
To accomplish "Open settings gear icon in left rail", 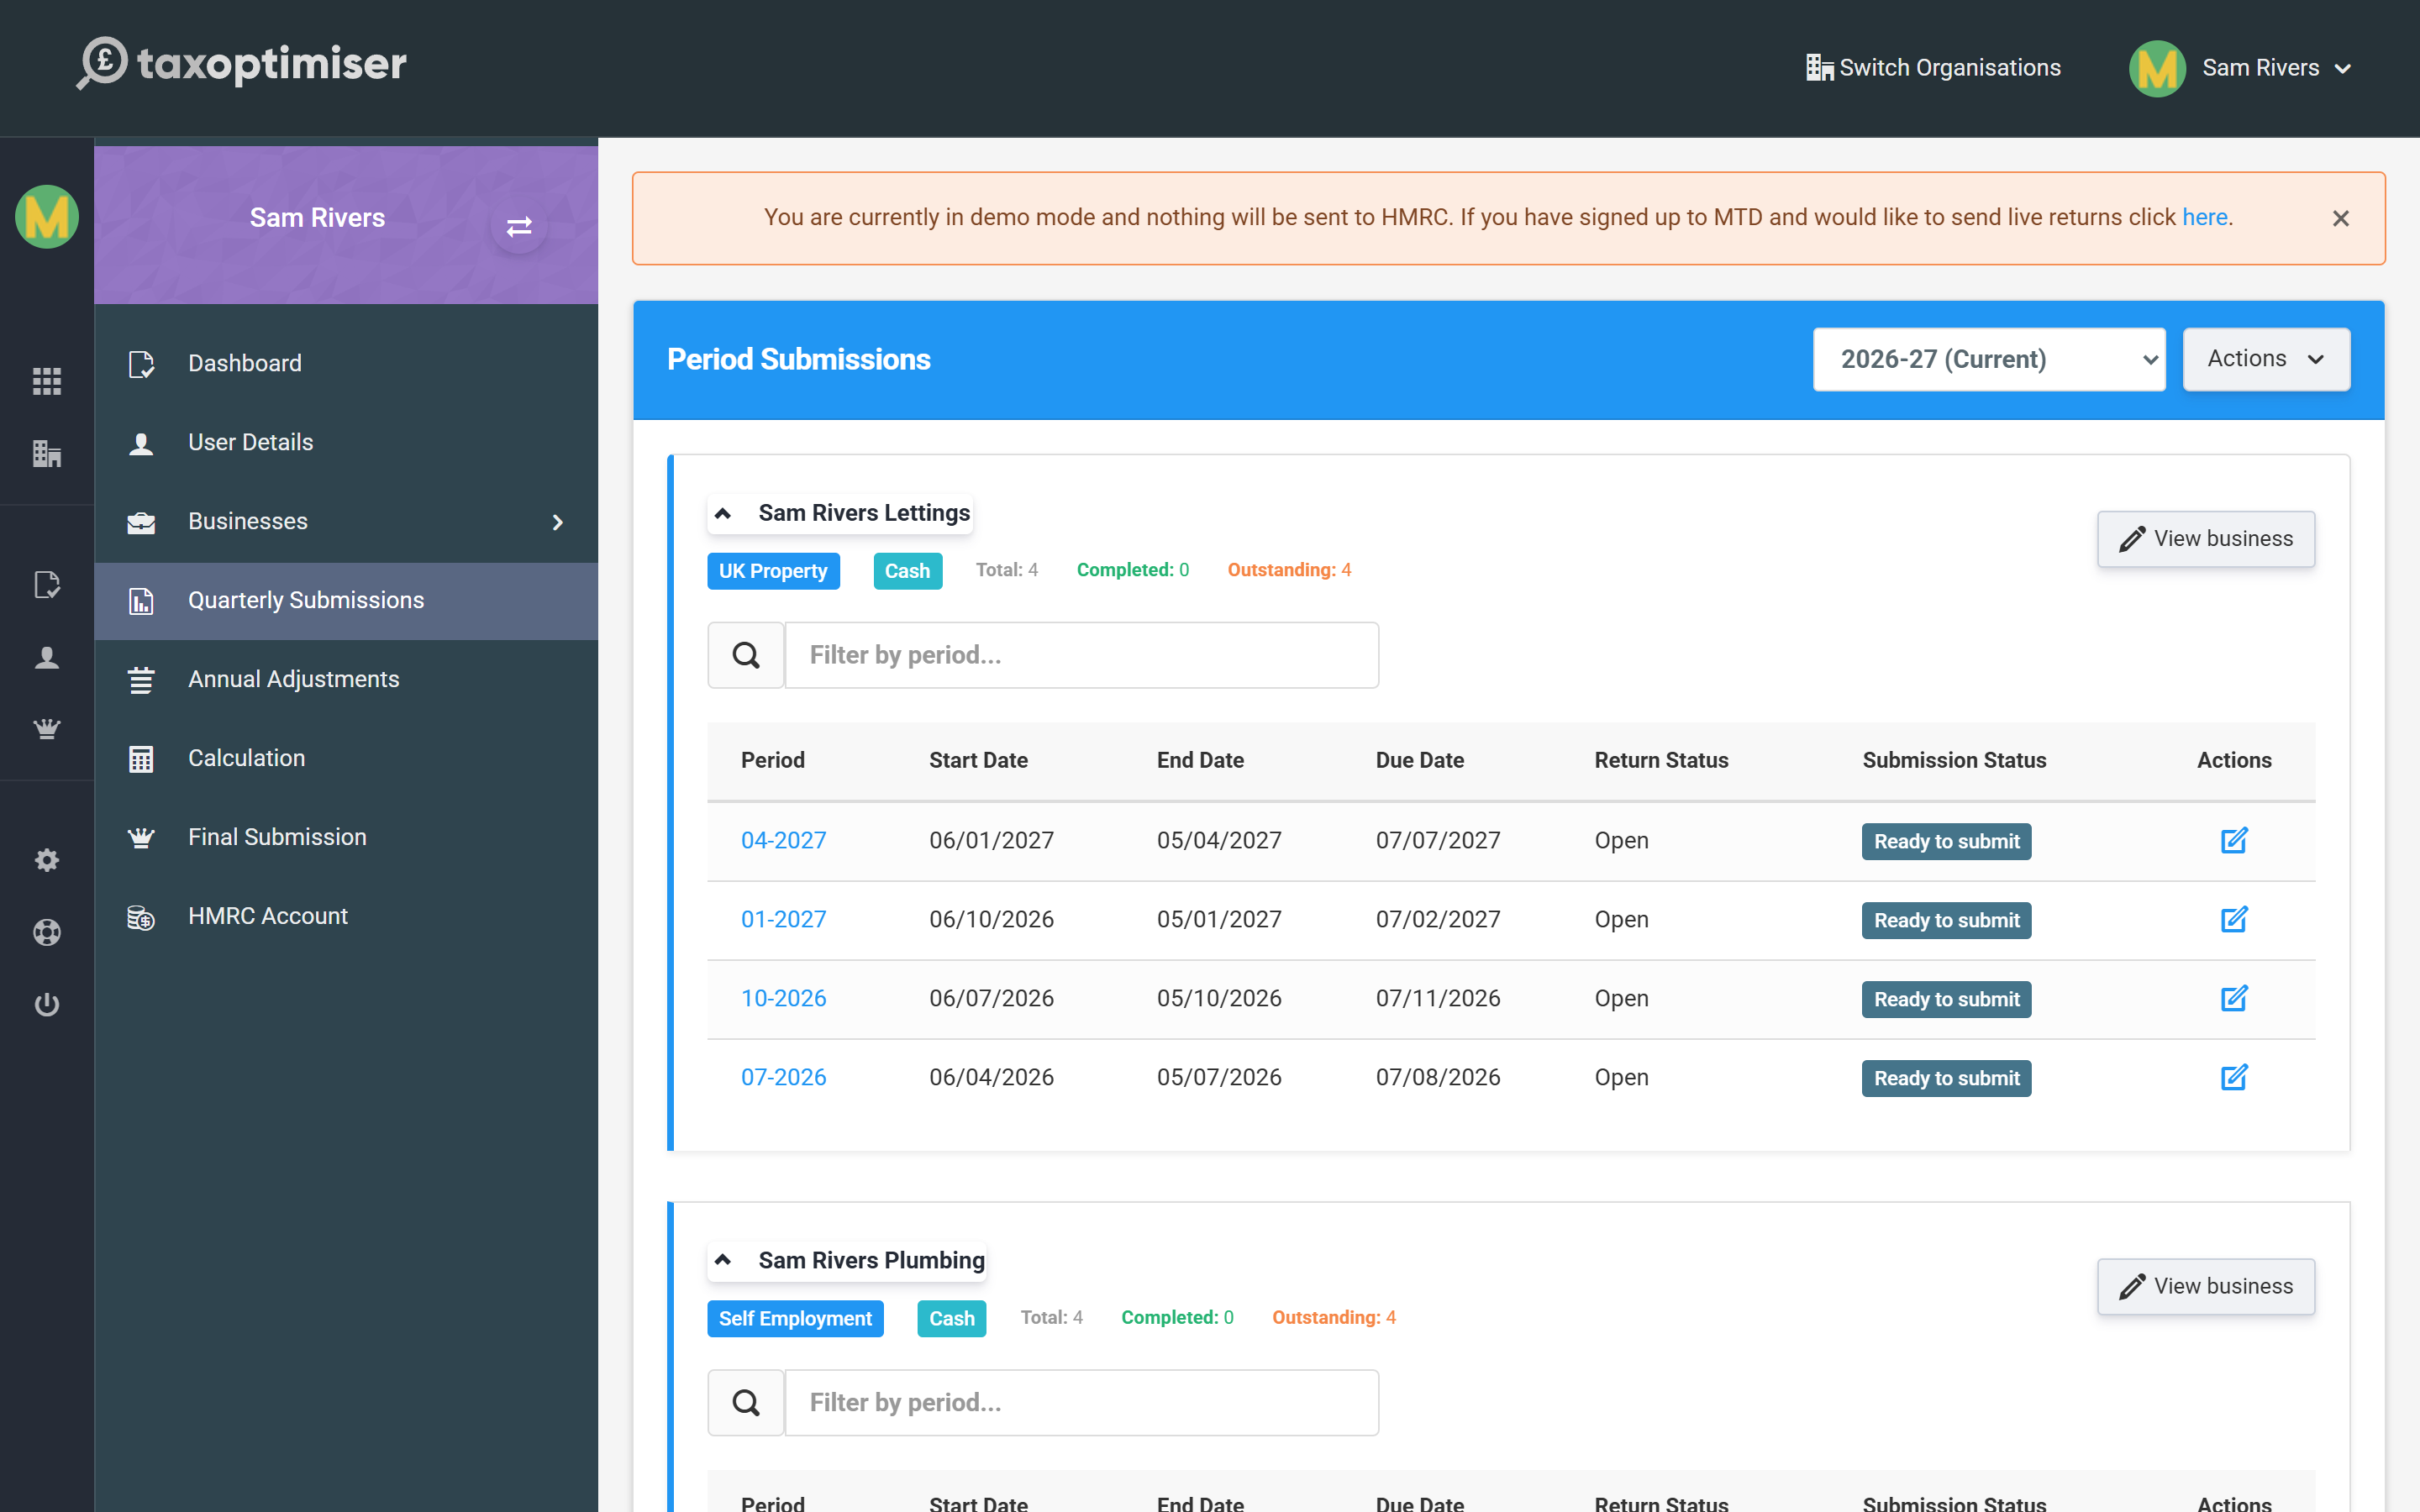I will tap(47, 860).
